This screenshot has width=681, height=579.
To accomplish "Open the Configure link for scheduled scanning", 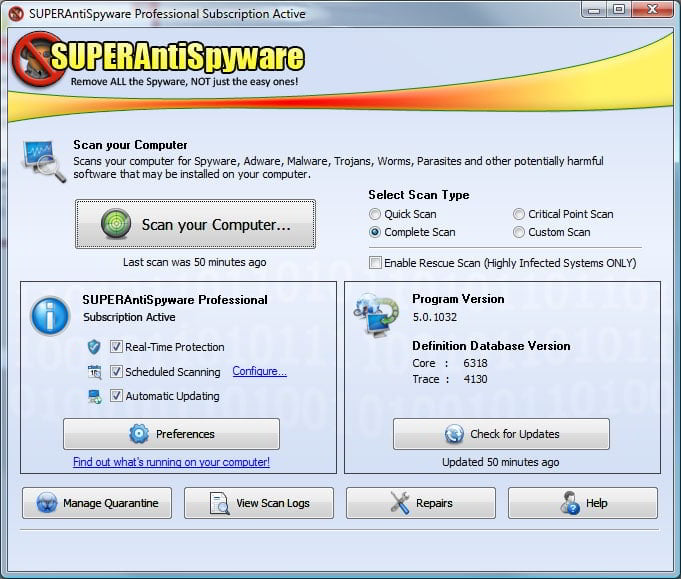I will (259, 372).
